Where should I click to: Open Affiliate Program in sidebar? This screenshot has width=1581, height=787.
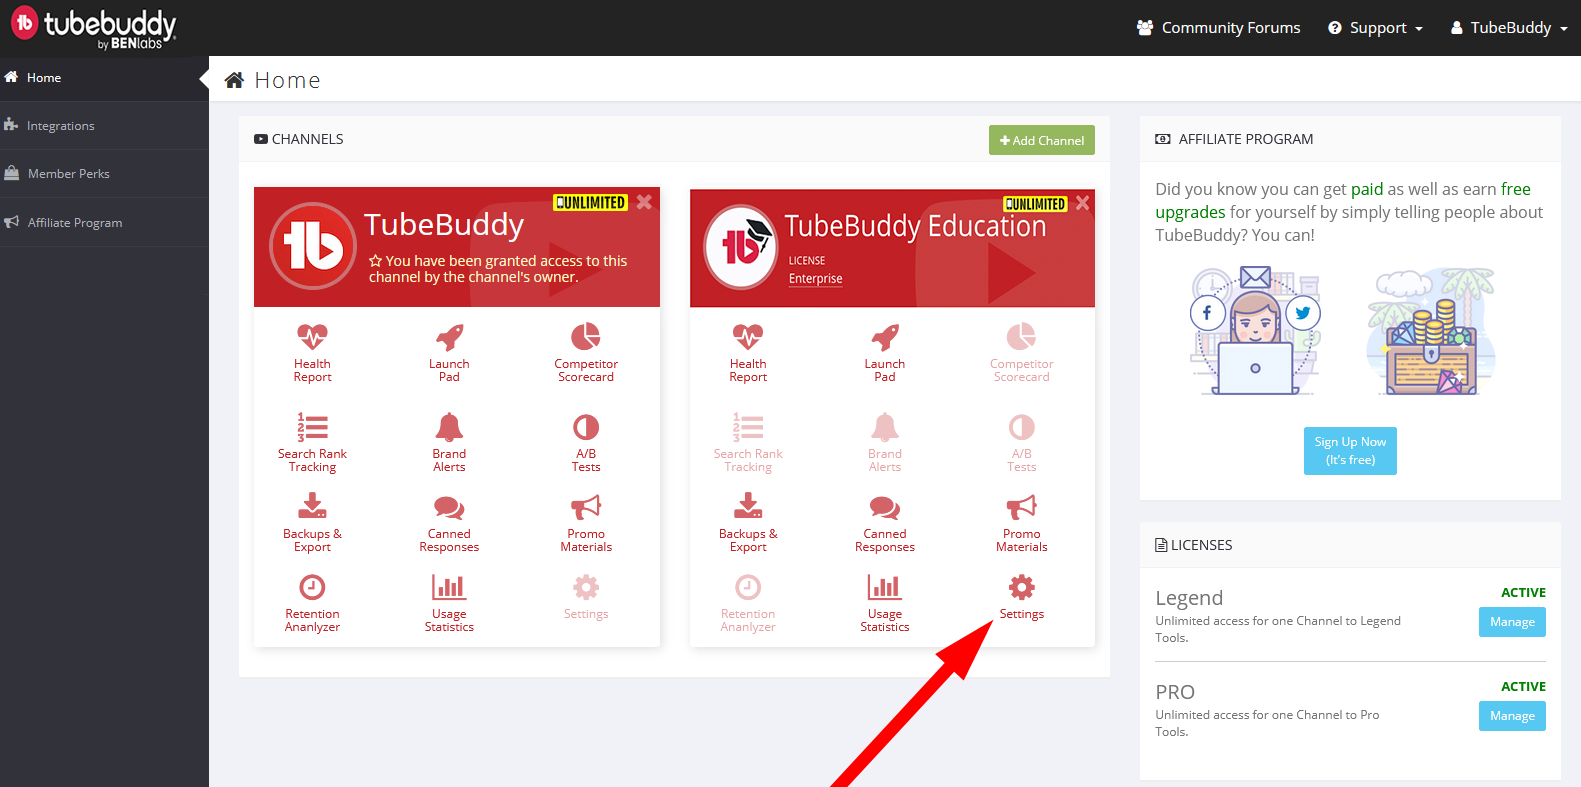point(104,222)
